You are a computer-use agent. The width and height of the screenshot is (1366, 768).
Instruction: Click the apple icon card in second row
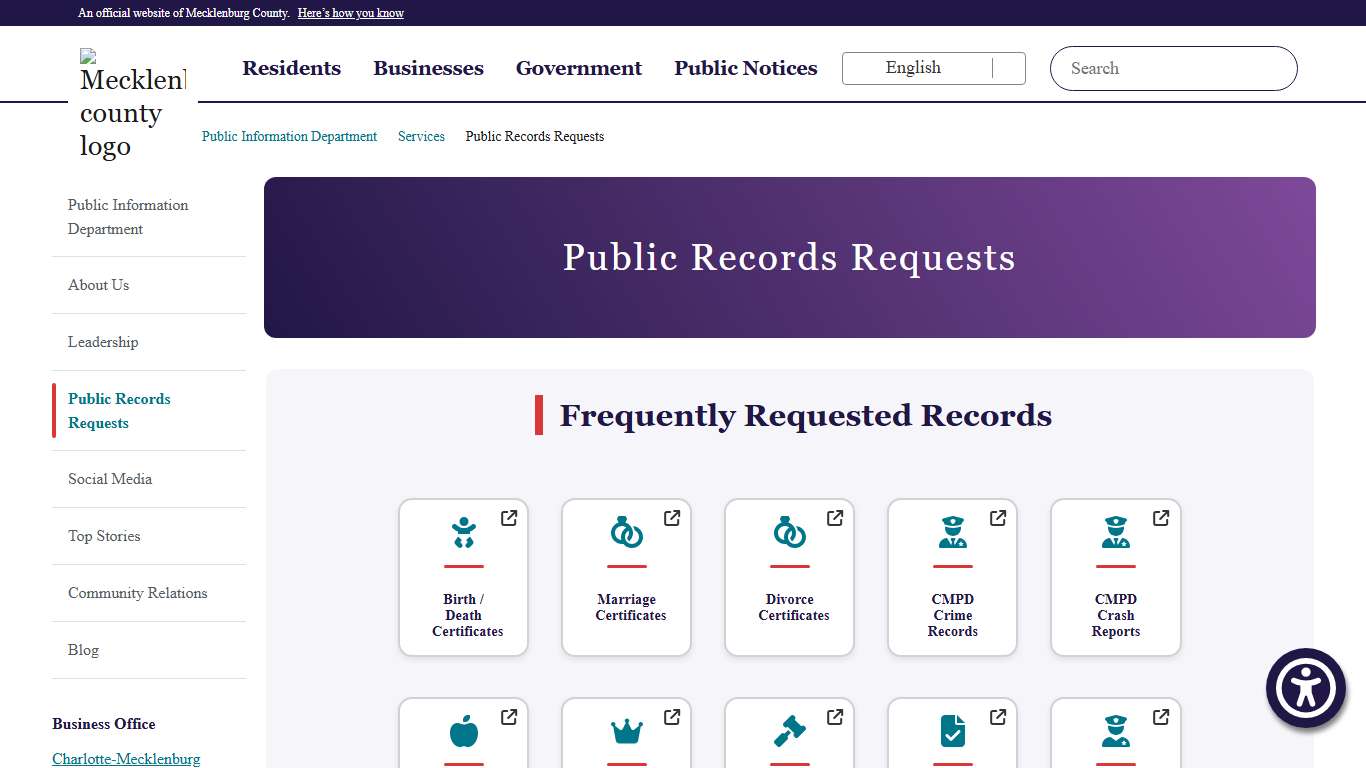pyautogui.click(x=464, y=732)
